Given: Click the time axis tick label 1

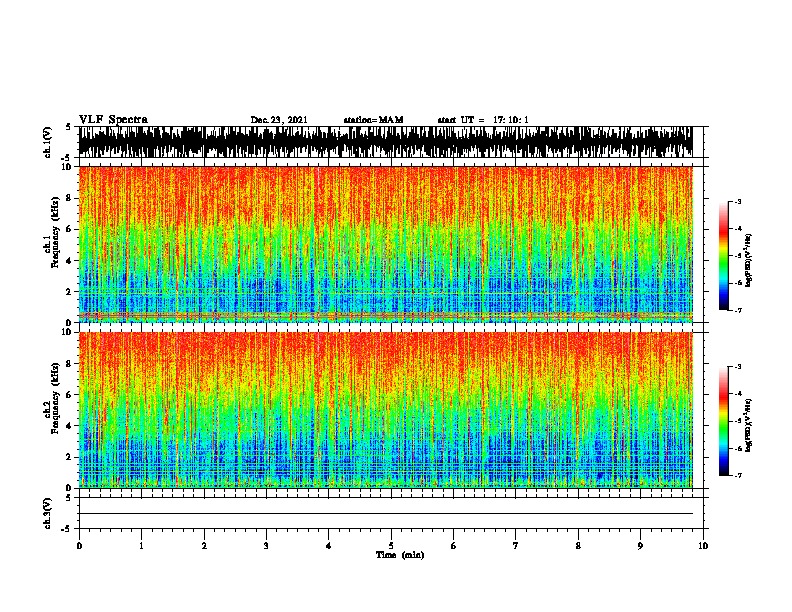Looking at the screenshot, I should point(141,546).
